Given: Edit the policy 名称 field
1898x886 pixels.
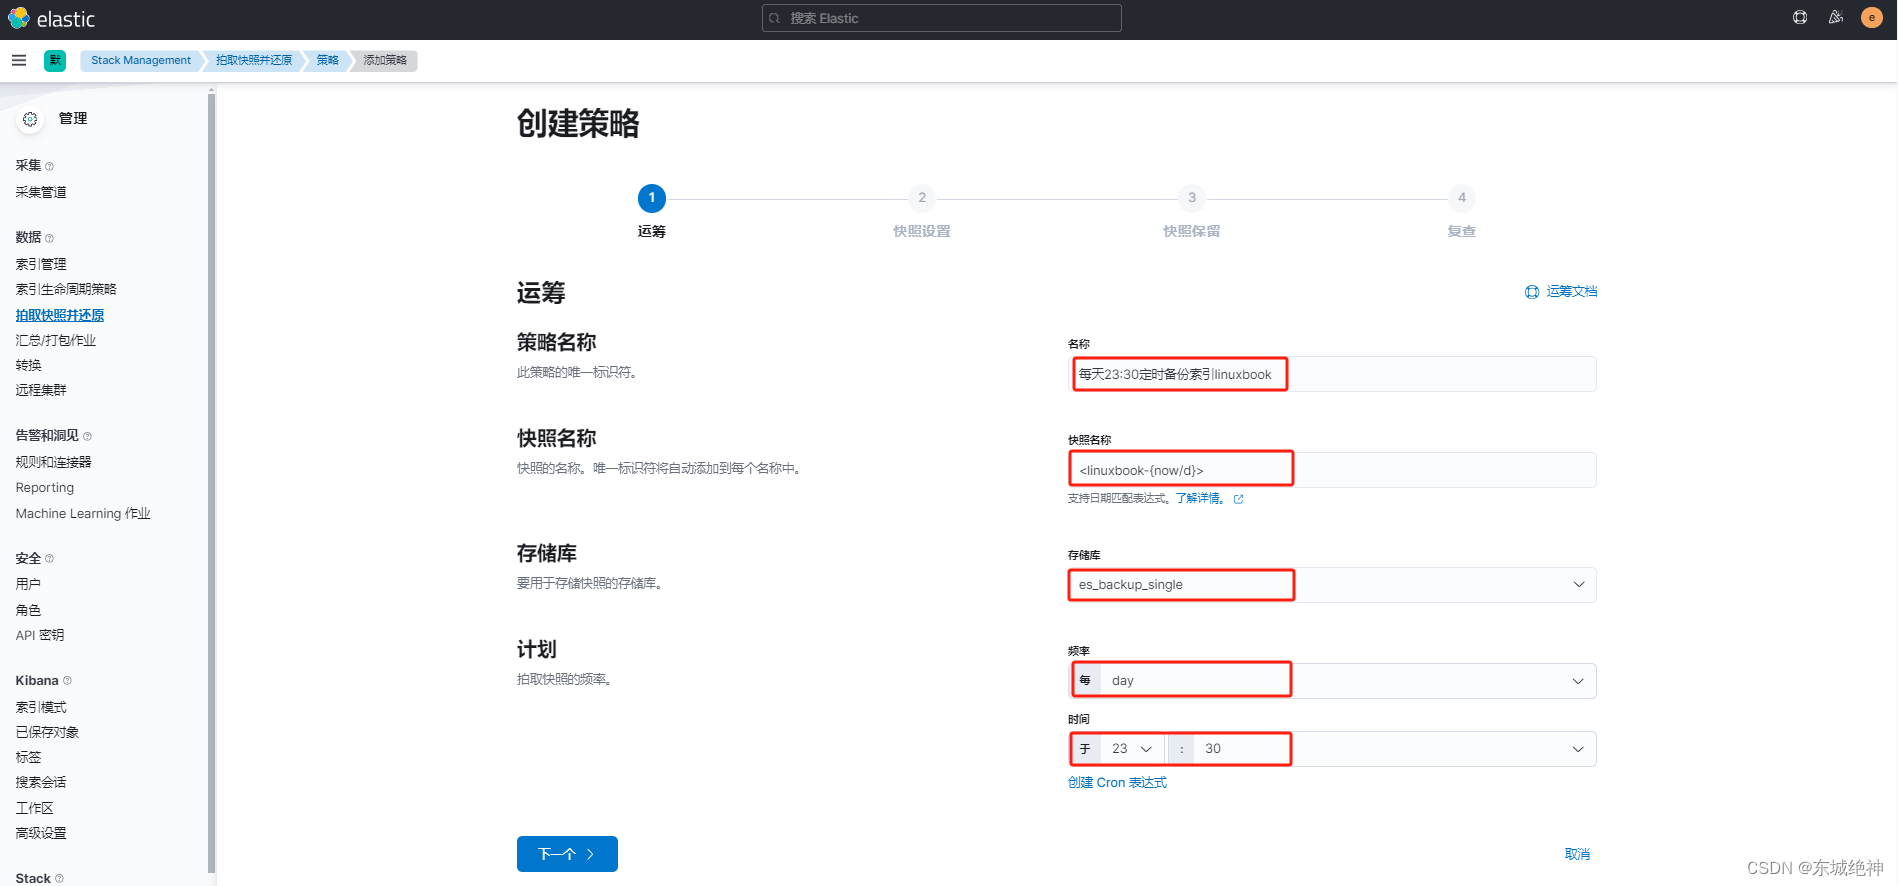Looking at the screenshot, I should [1332, 374].
